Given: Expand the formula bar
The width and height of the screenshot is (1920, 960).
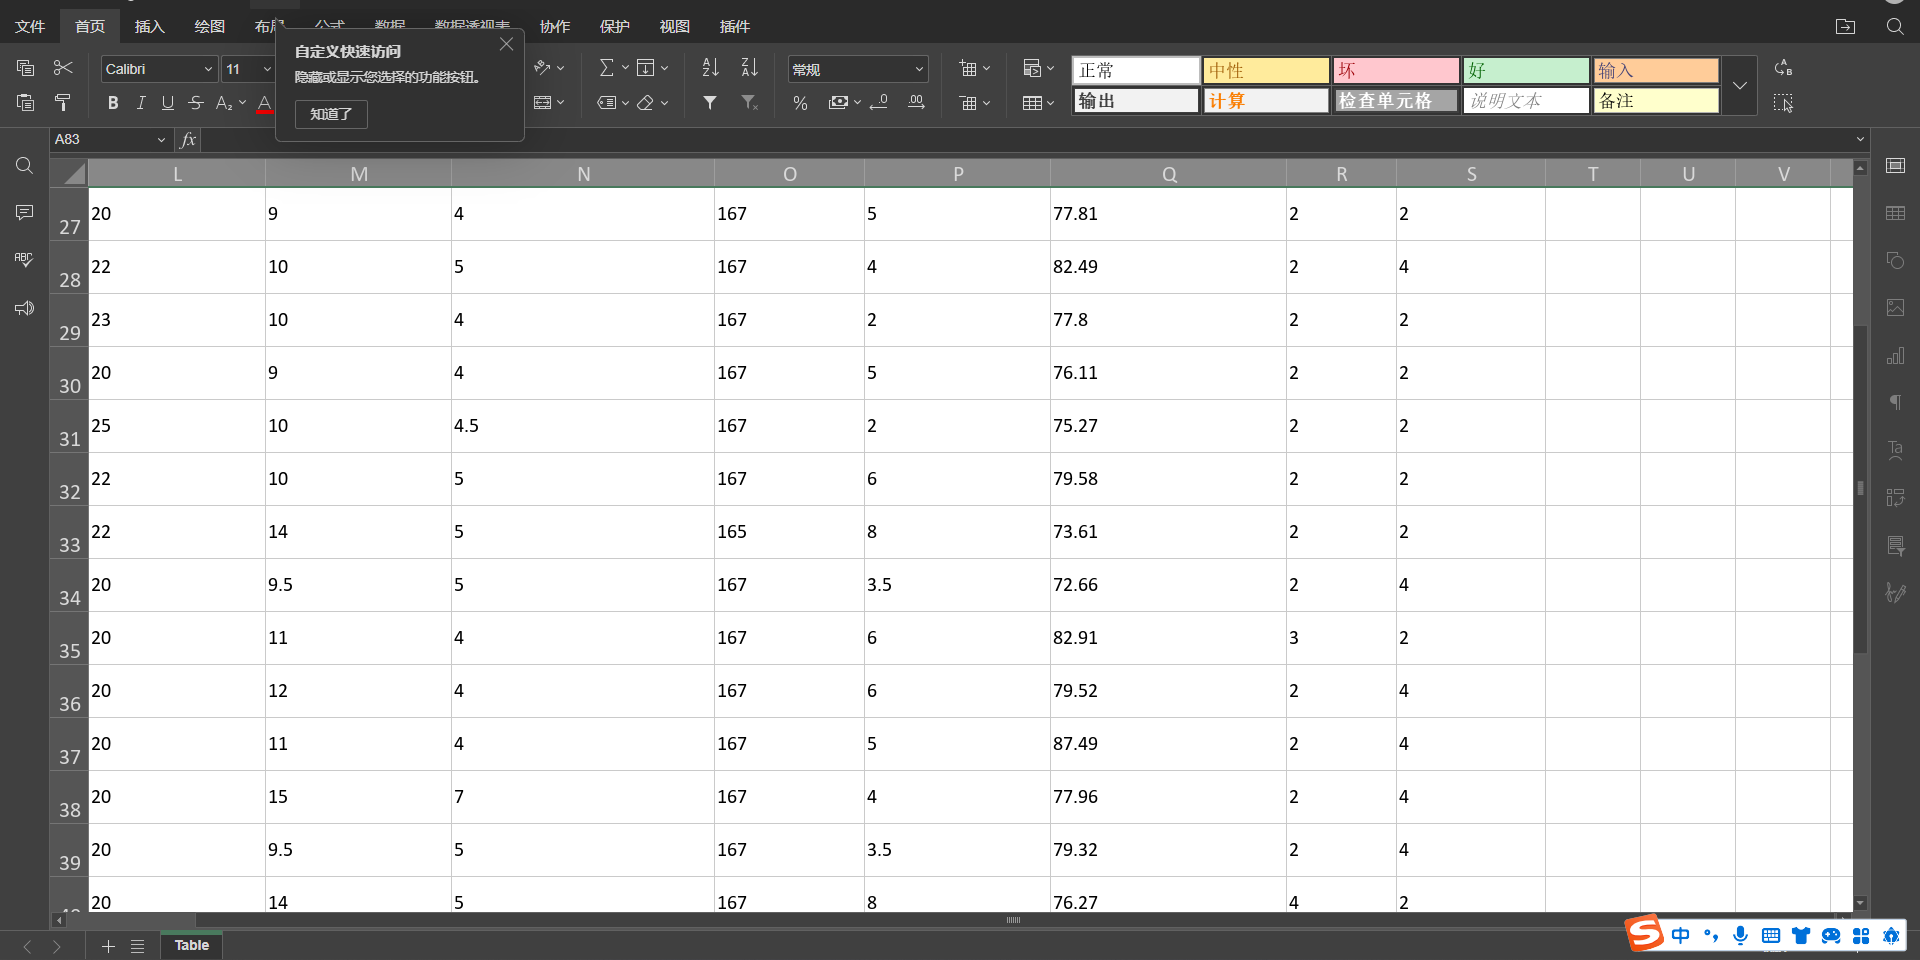Looking at the screenshot, I should coord(1860,139).
